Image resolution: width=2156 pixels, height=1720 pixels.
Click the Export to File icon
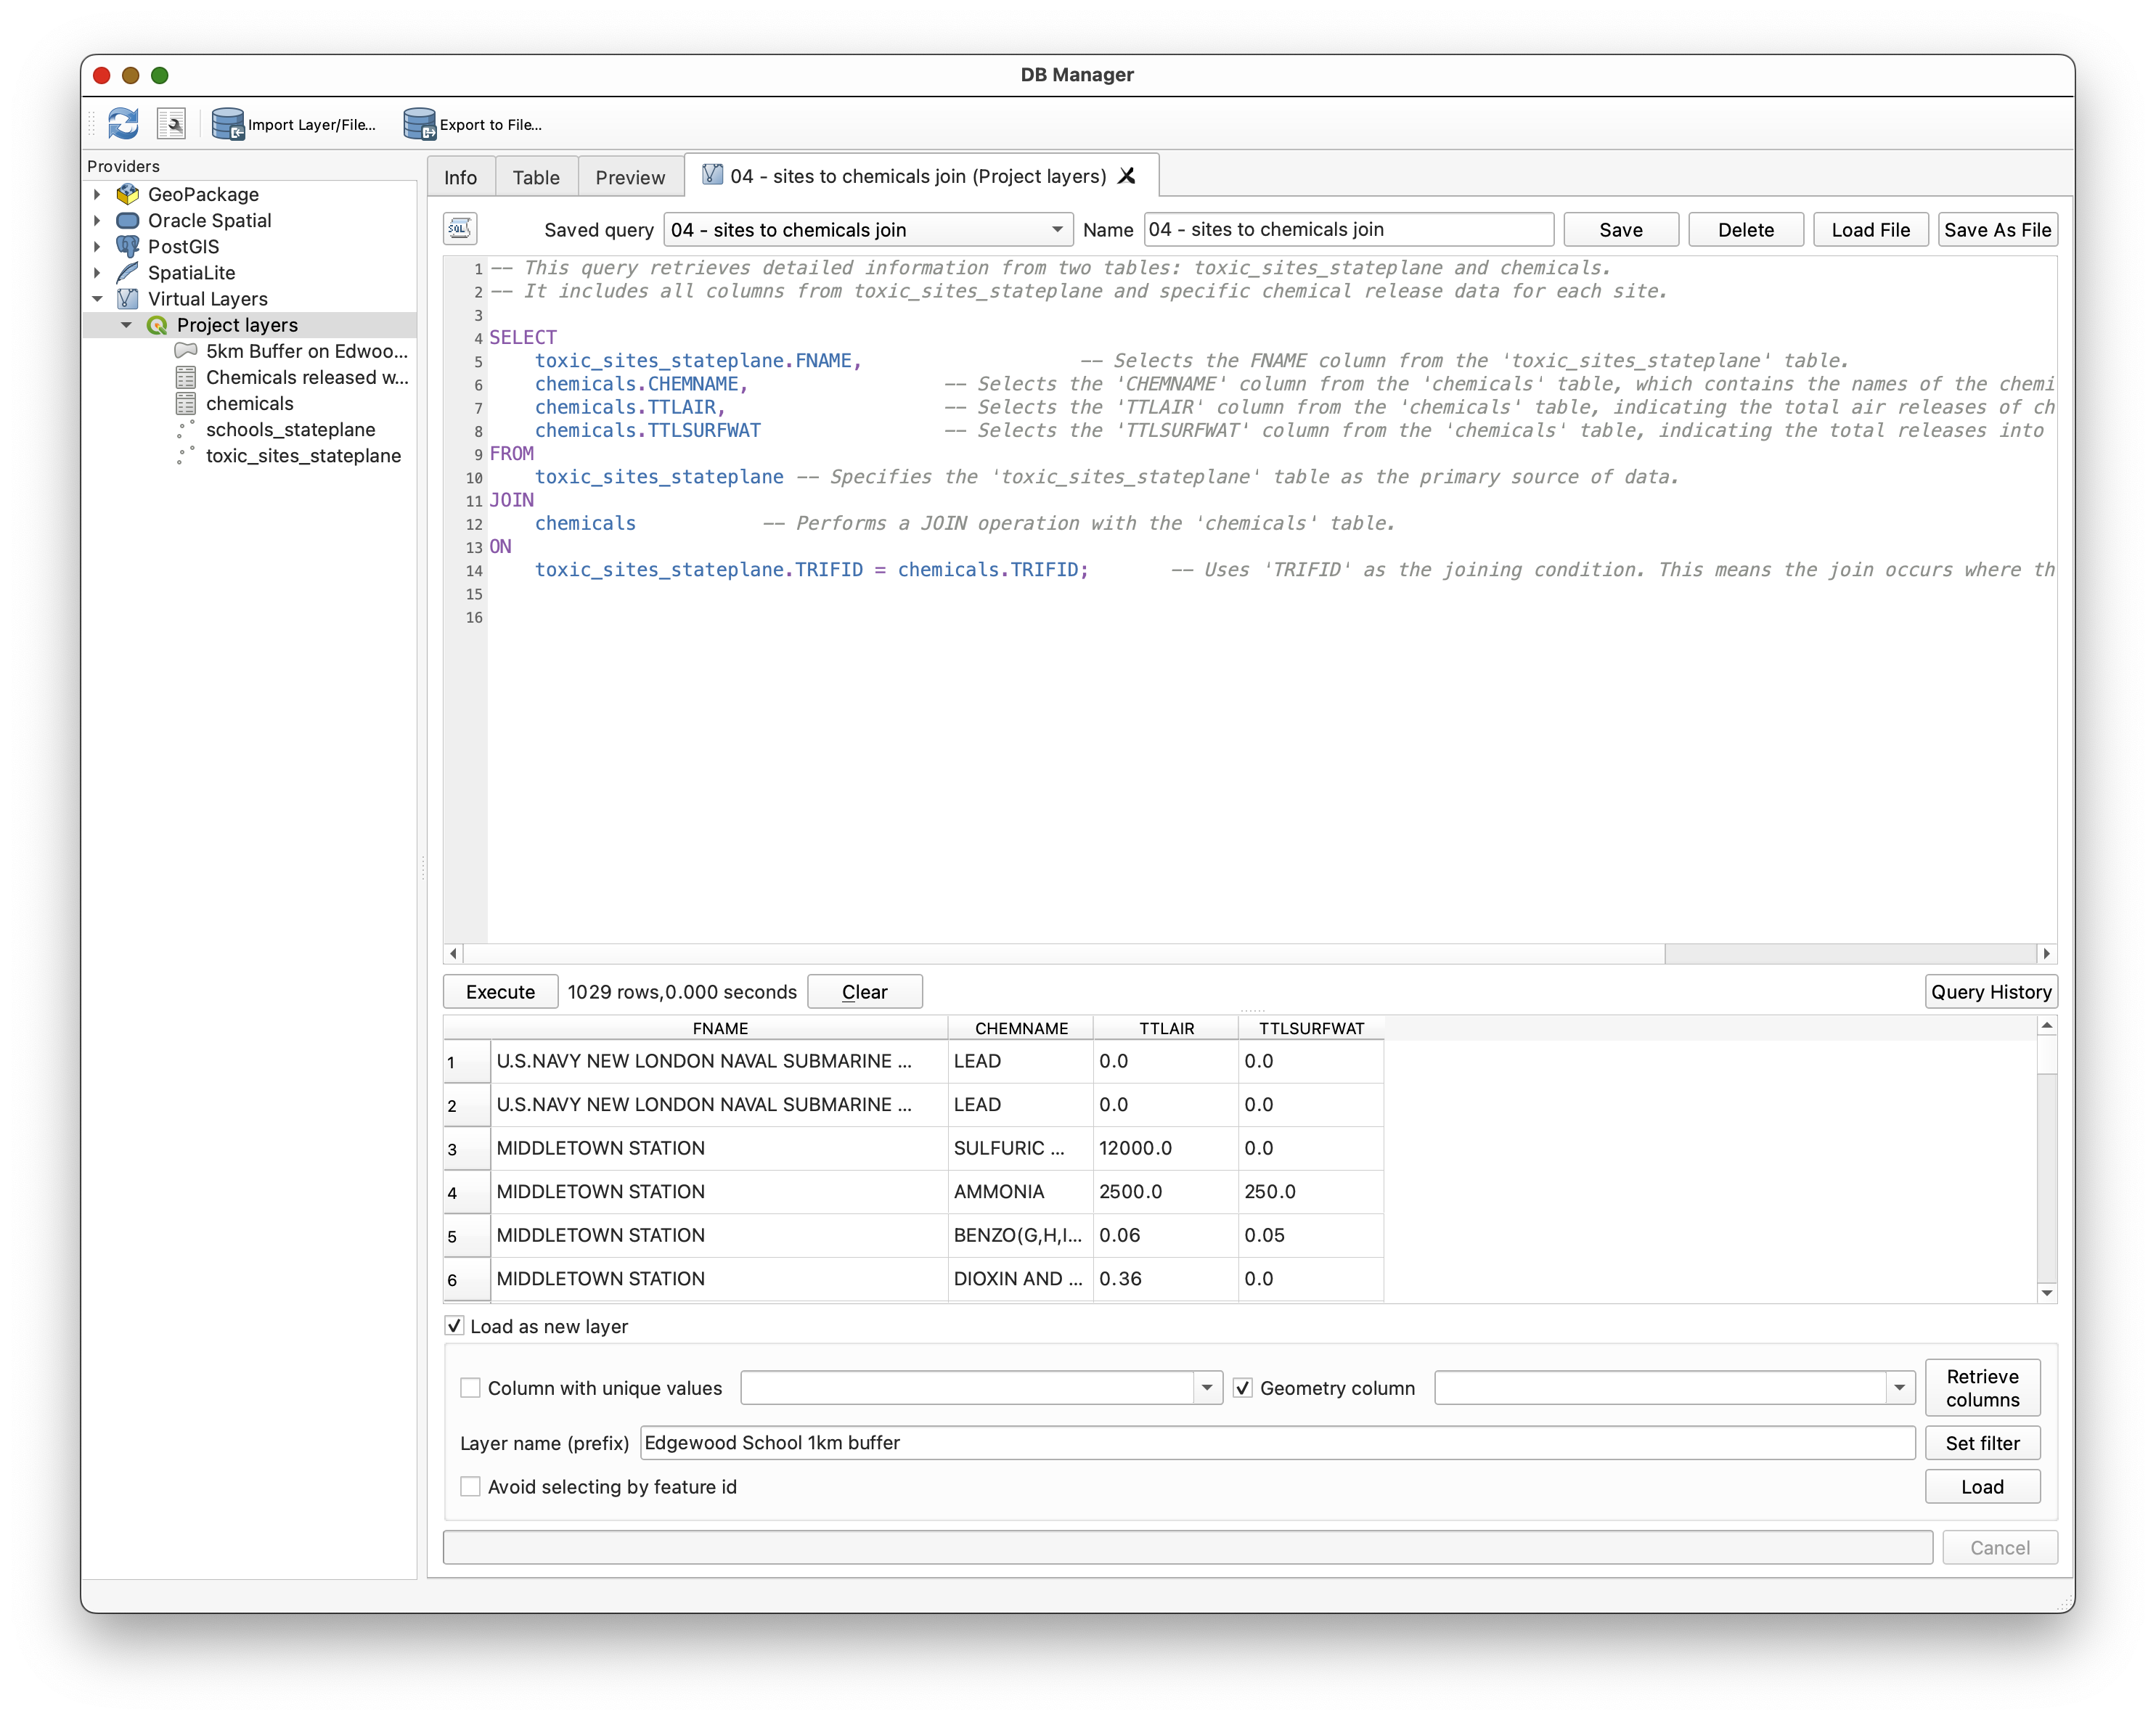click(419, 124)
